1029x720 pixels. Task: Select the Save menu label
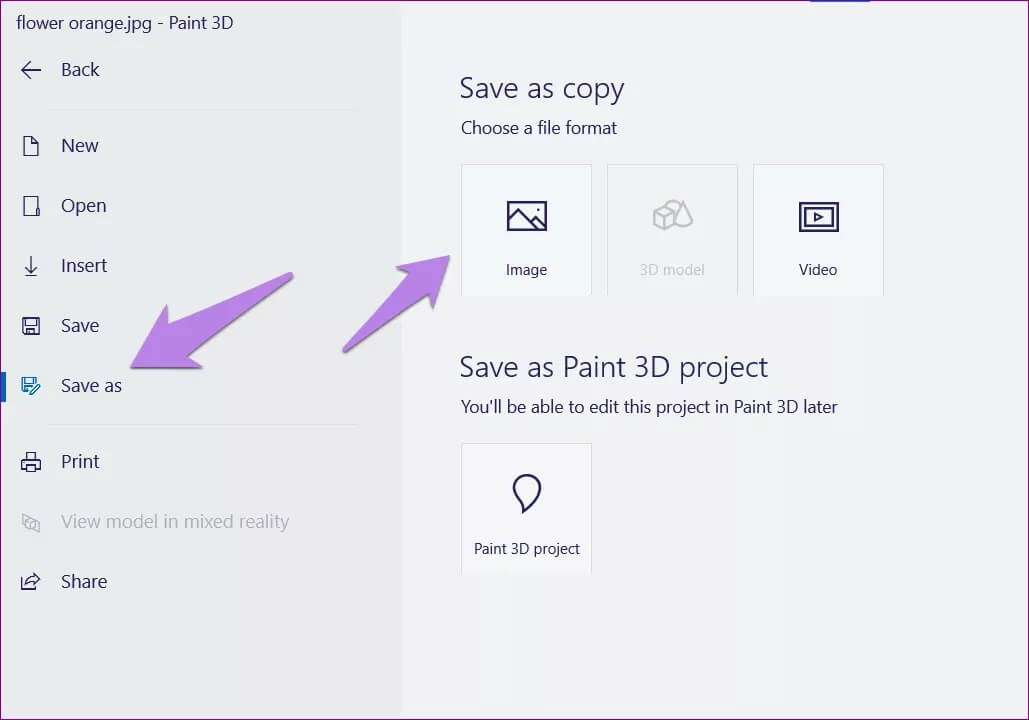coord(80,326)
